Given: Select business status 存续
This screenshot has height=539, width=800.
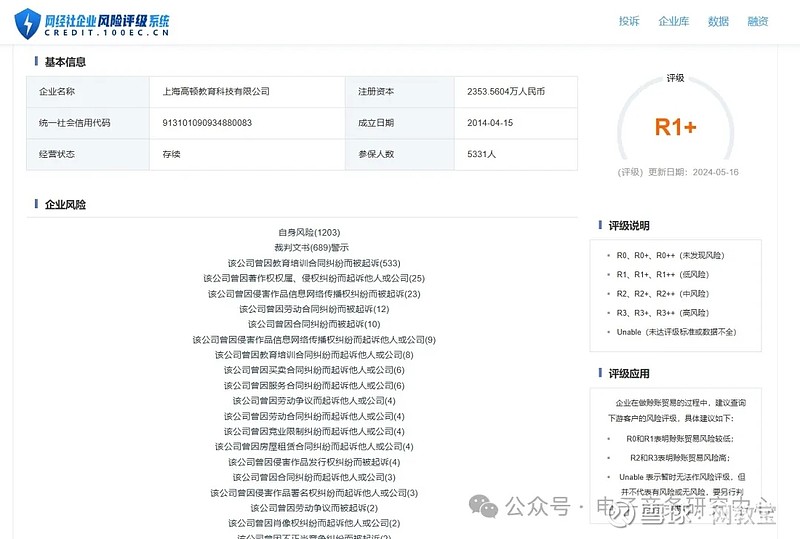Looking at the screenshot, I should pos(171,154).
